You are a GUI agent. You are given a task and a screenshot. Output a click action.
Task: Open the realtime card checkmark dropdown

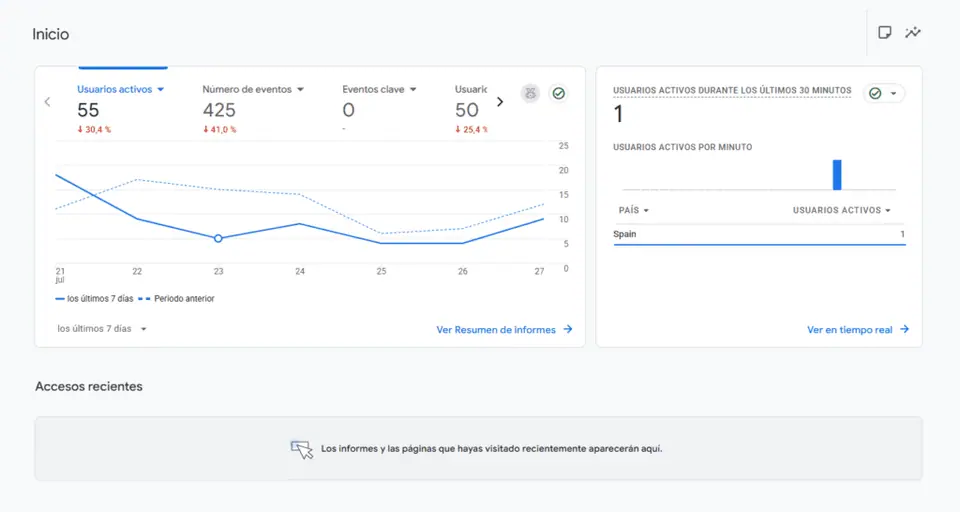[x=883, y=93]
